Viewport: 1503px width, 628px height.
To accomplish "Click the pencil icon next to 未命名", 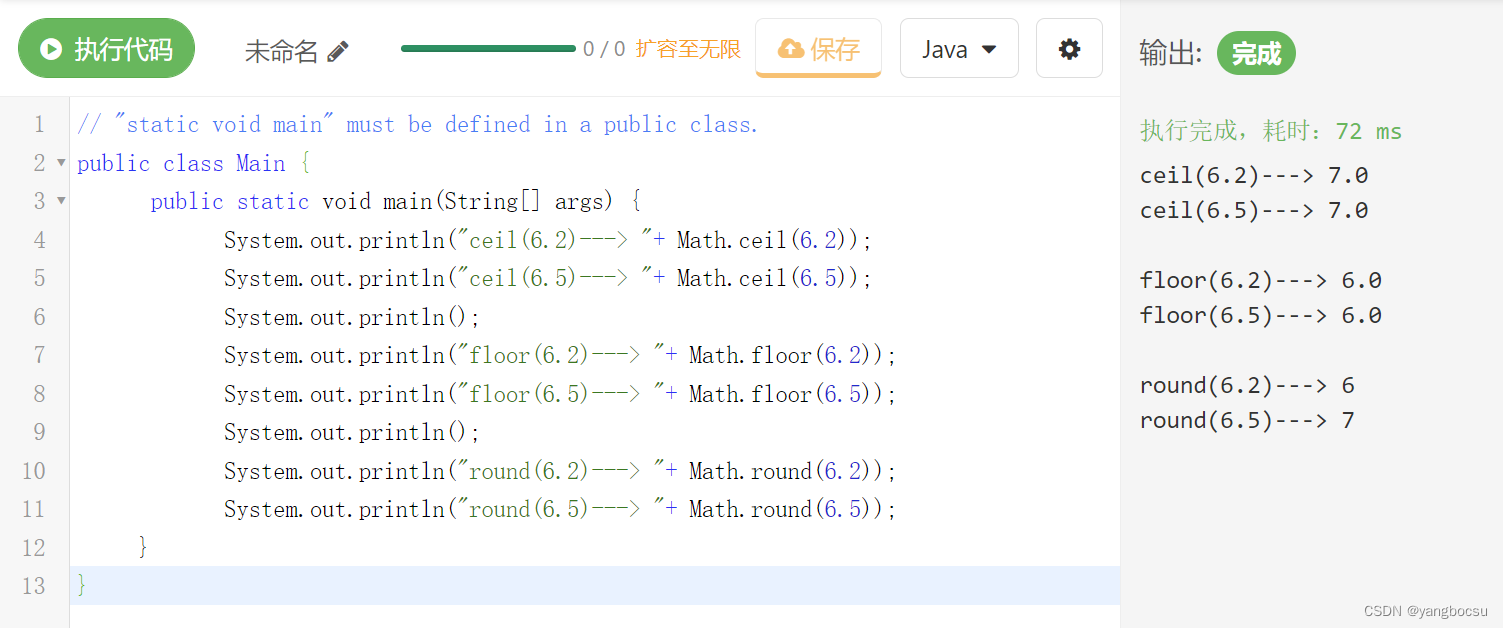I will coord(338,51).
